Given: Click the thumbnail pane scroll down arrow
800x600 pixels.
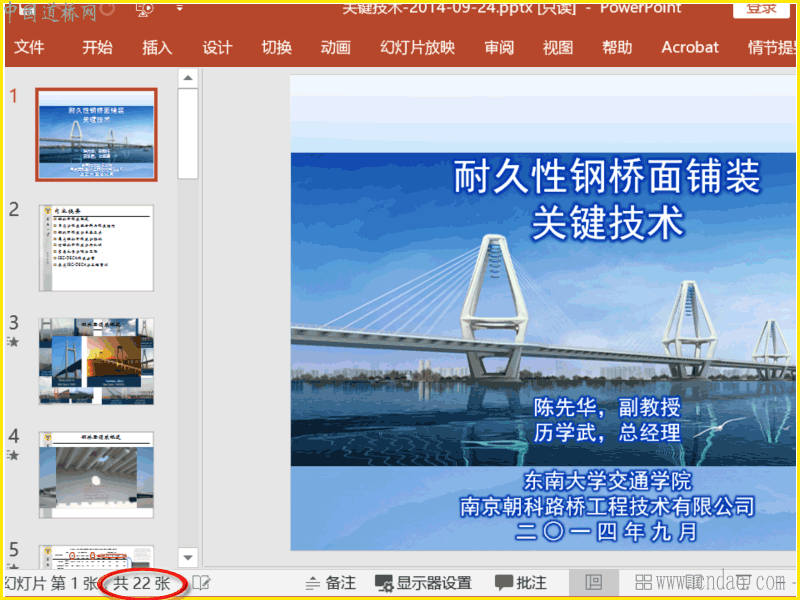Looking at the screenshot, I should click(188, 558).
